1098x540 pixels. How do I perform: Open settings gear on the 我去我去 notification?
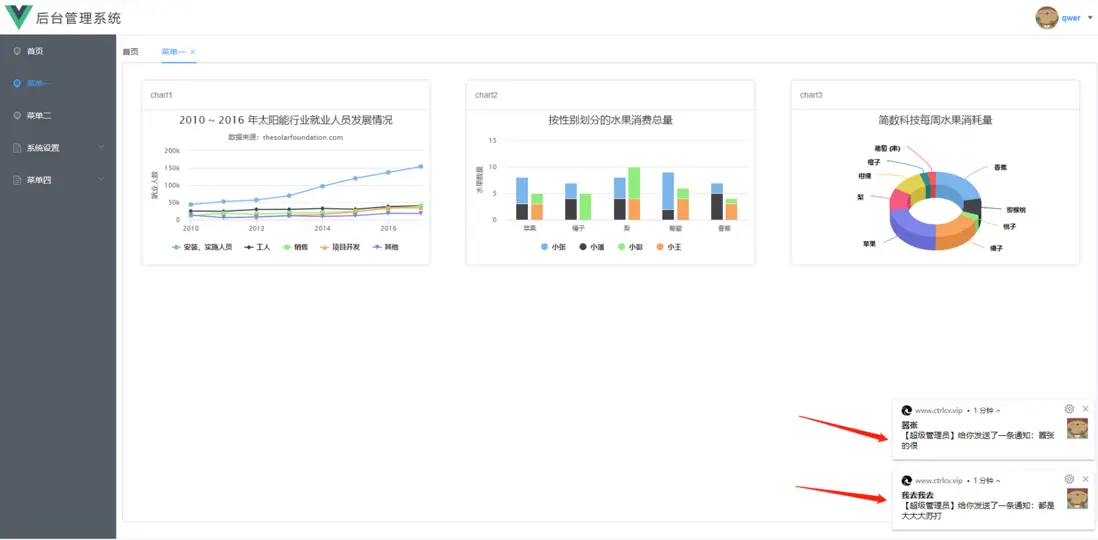[1069, 479]
